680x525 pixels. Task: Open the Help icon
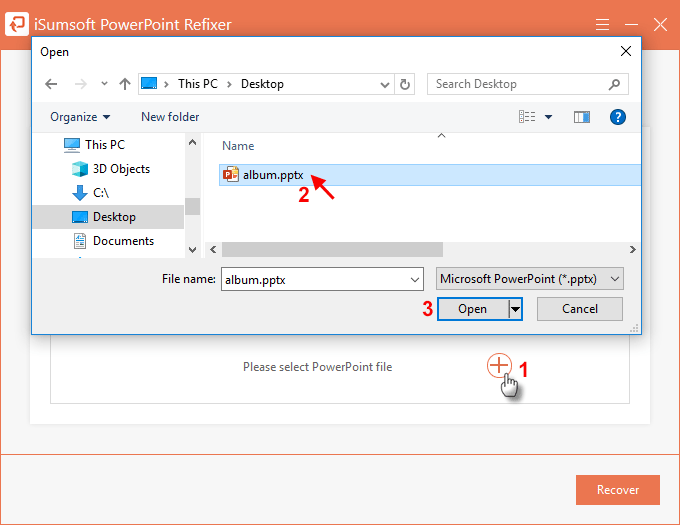click(618, 117)
